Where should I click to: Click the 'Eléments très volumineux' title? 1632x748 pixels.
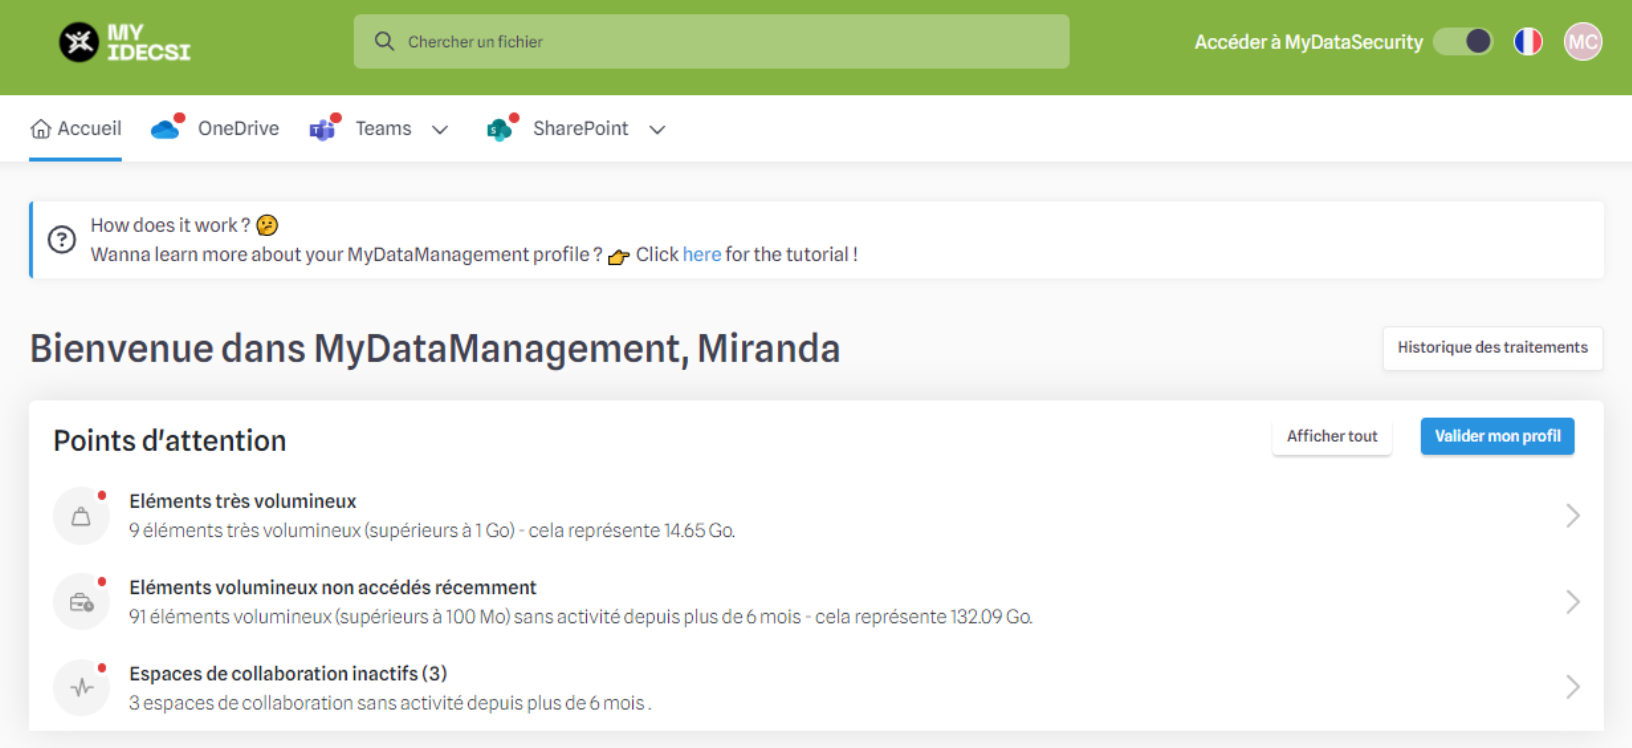pos(243,501)
